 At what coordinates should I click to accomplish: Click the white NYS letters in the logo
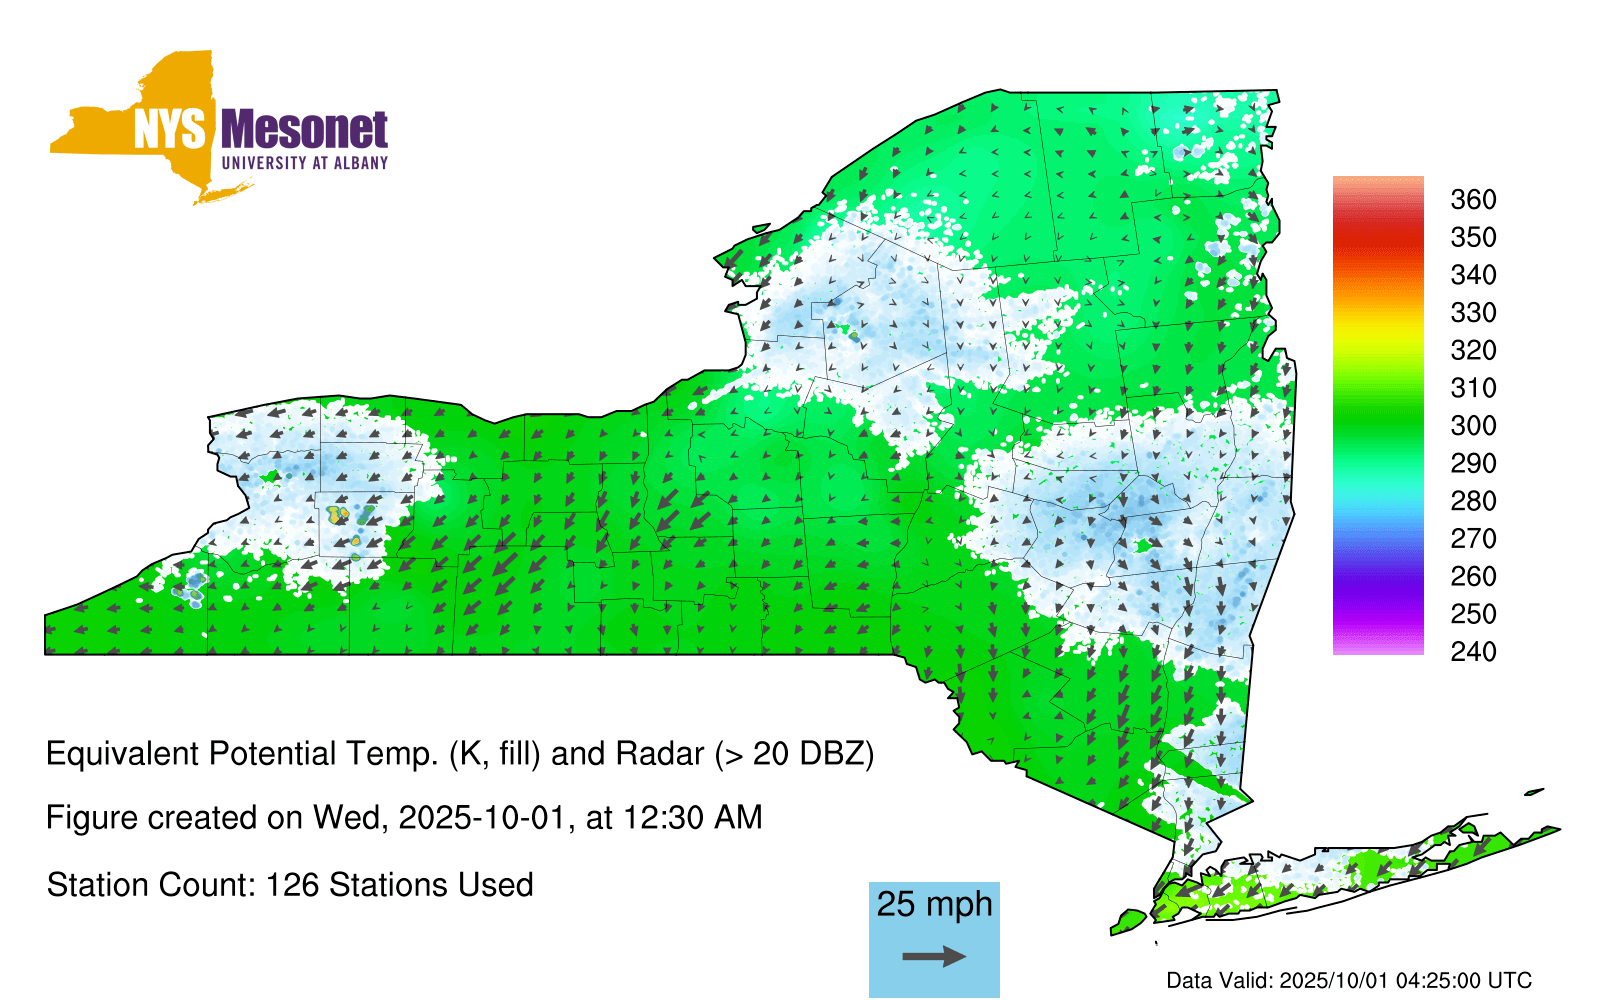tap(169, 131)
